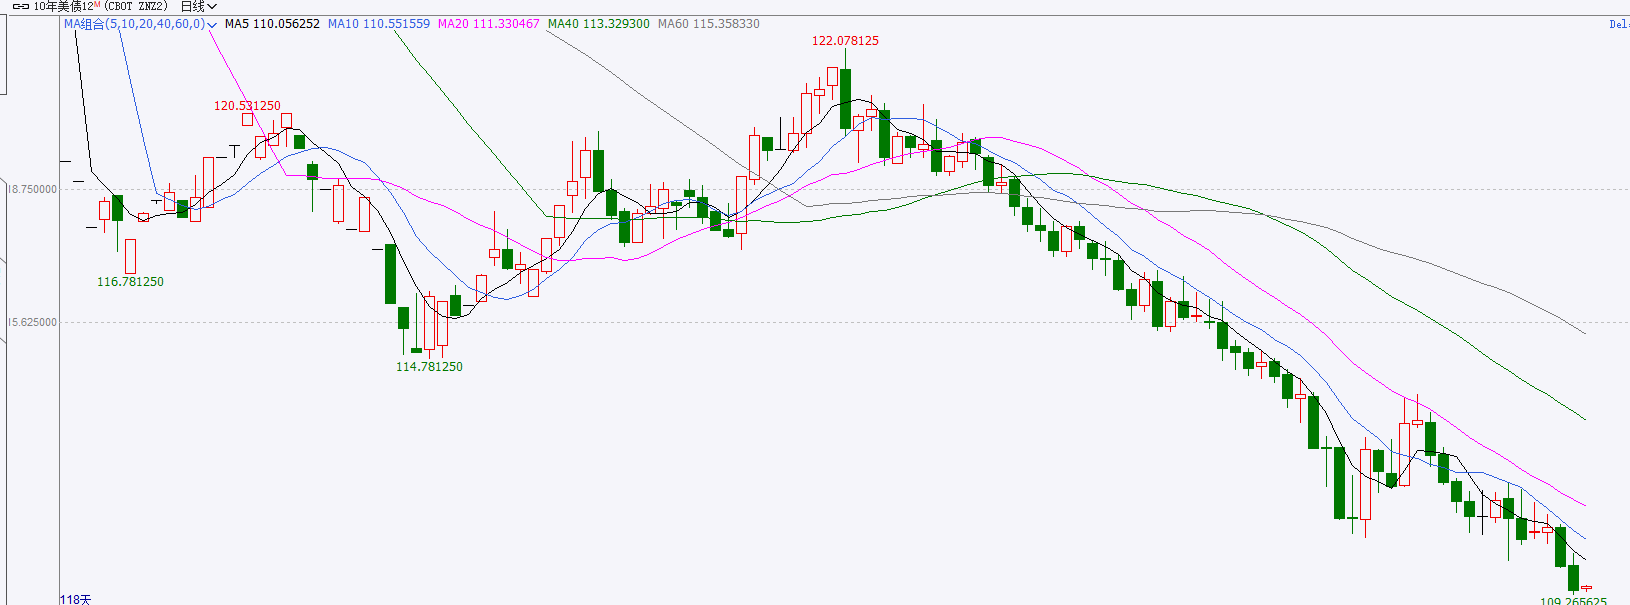Click the link icon beside the contract name
Screen dimensions: 1630x605
20,6
